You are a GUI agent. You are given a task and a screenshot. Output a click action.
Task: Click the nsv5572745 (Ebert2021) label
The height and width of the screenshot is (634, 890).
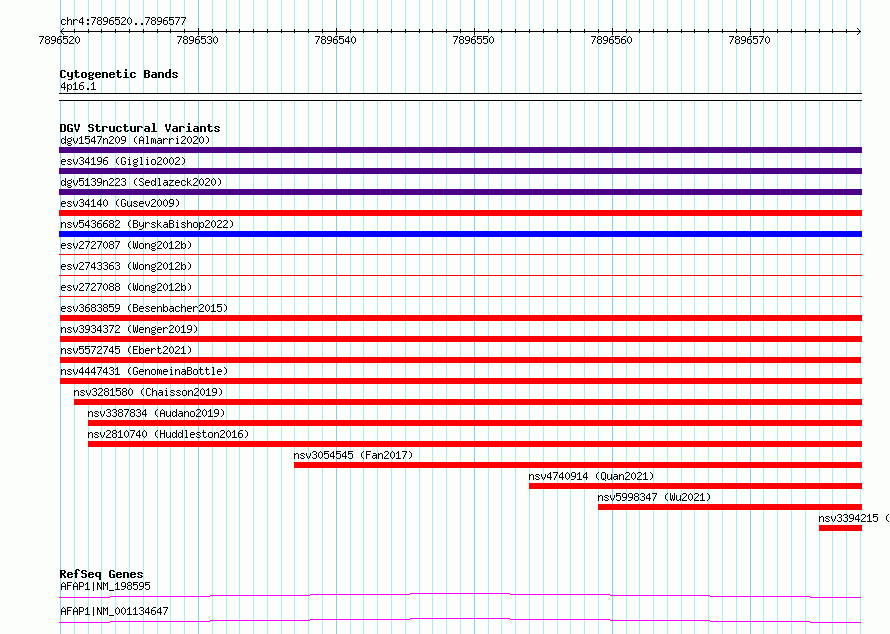click(126, 350)
